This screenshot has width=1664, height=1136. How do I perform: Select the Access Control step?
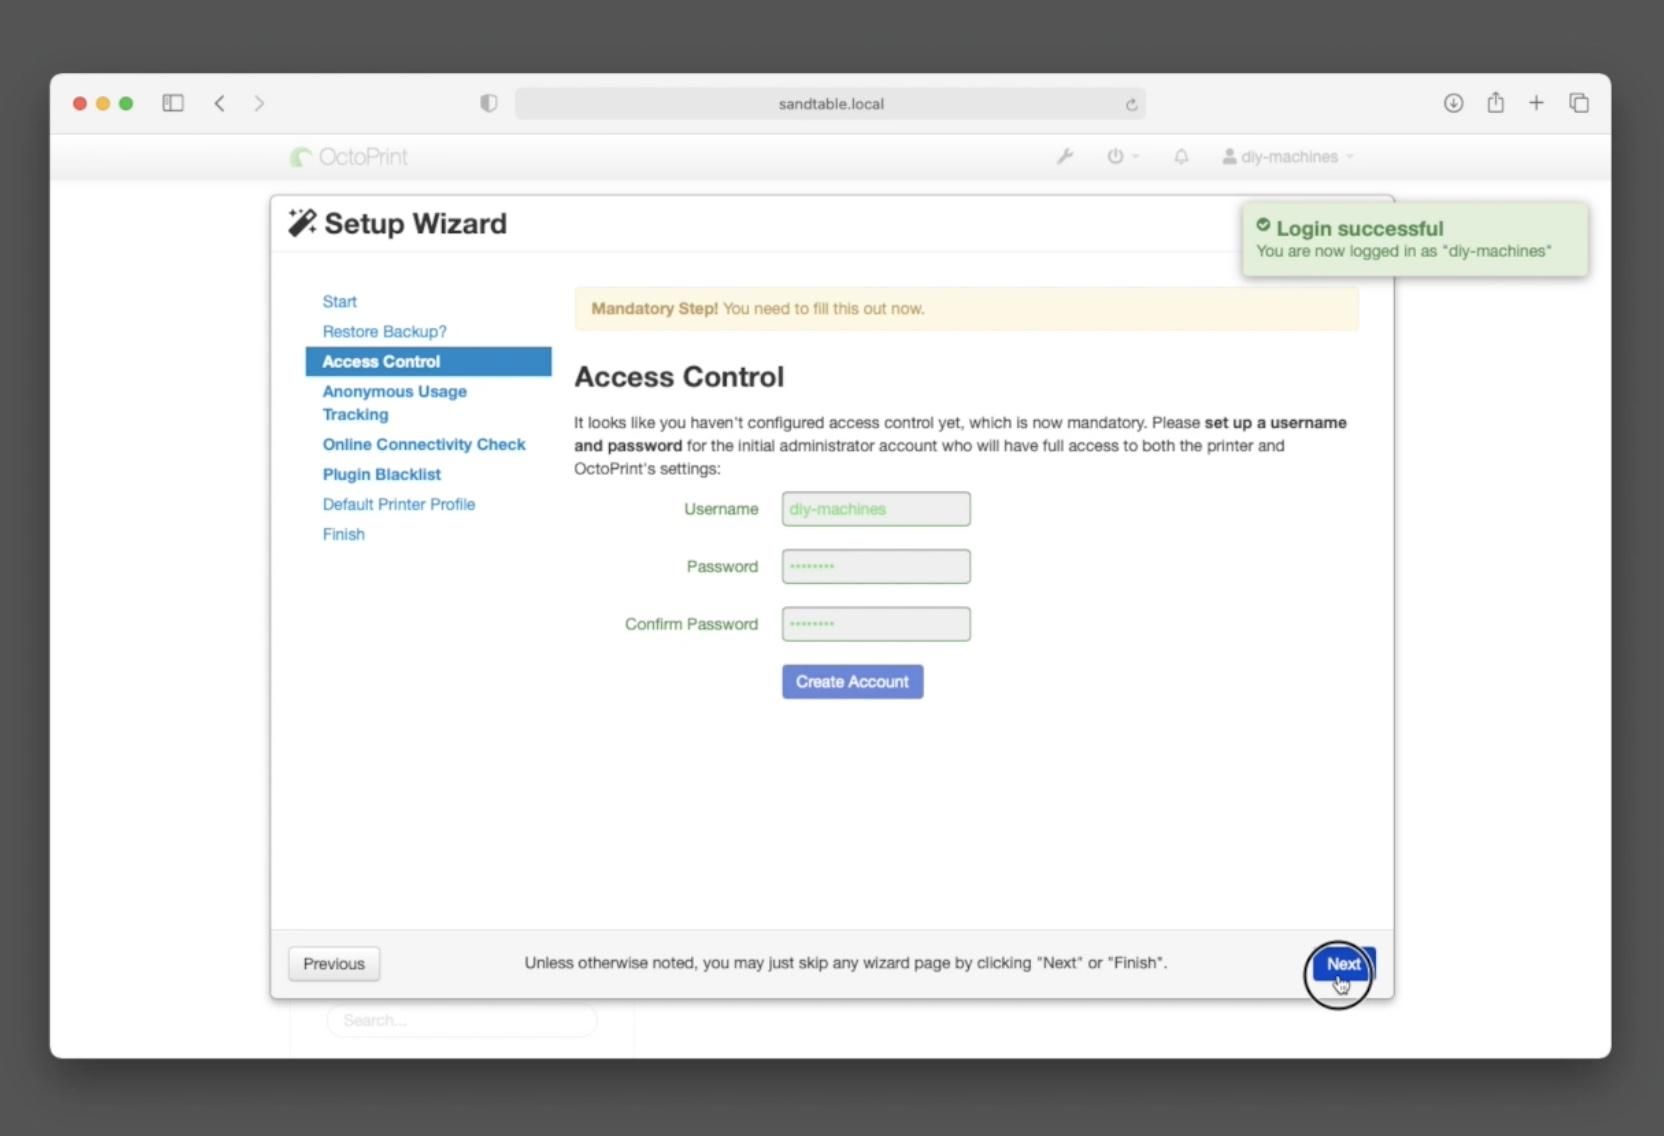point(428,361)
